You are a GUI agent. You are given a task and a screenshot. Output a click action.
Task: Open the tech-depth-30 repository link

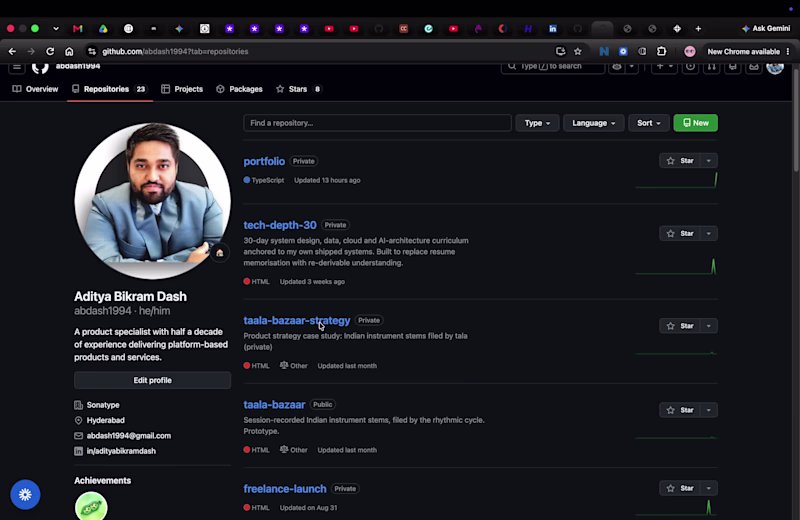coord(280,225)
